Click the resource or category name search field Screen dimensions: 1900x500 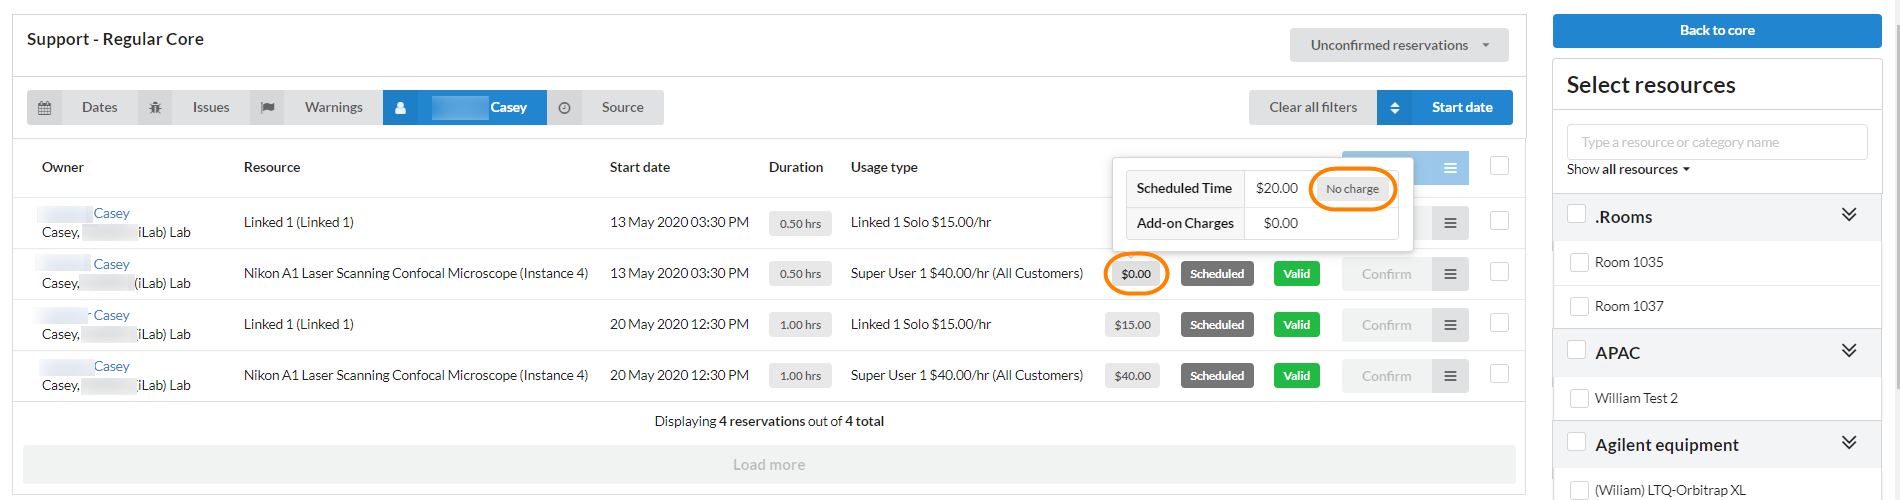(x=1716, y=142)
